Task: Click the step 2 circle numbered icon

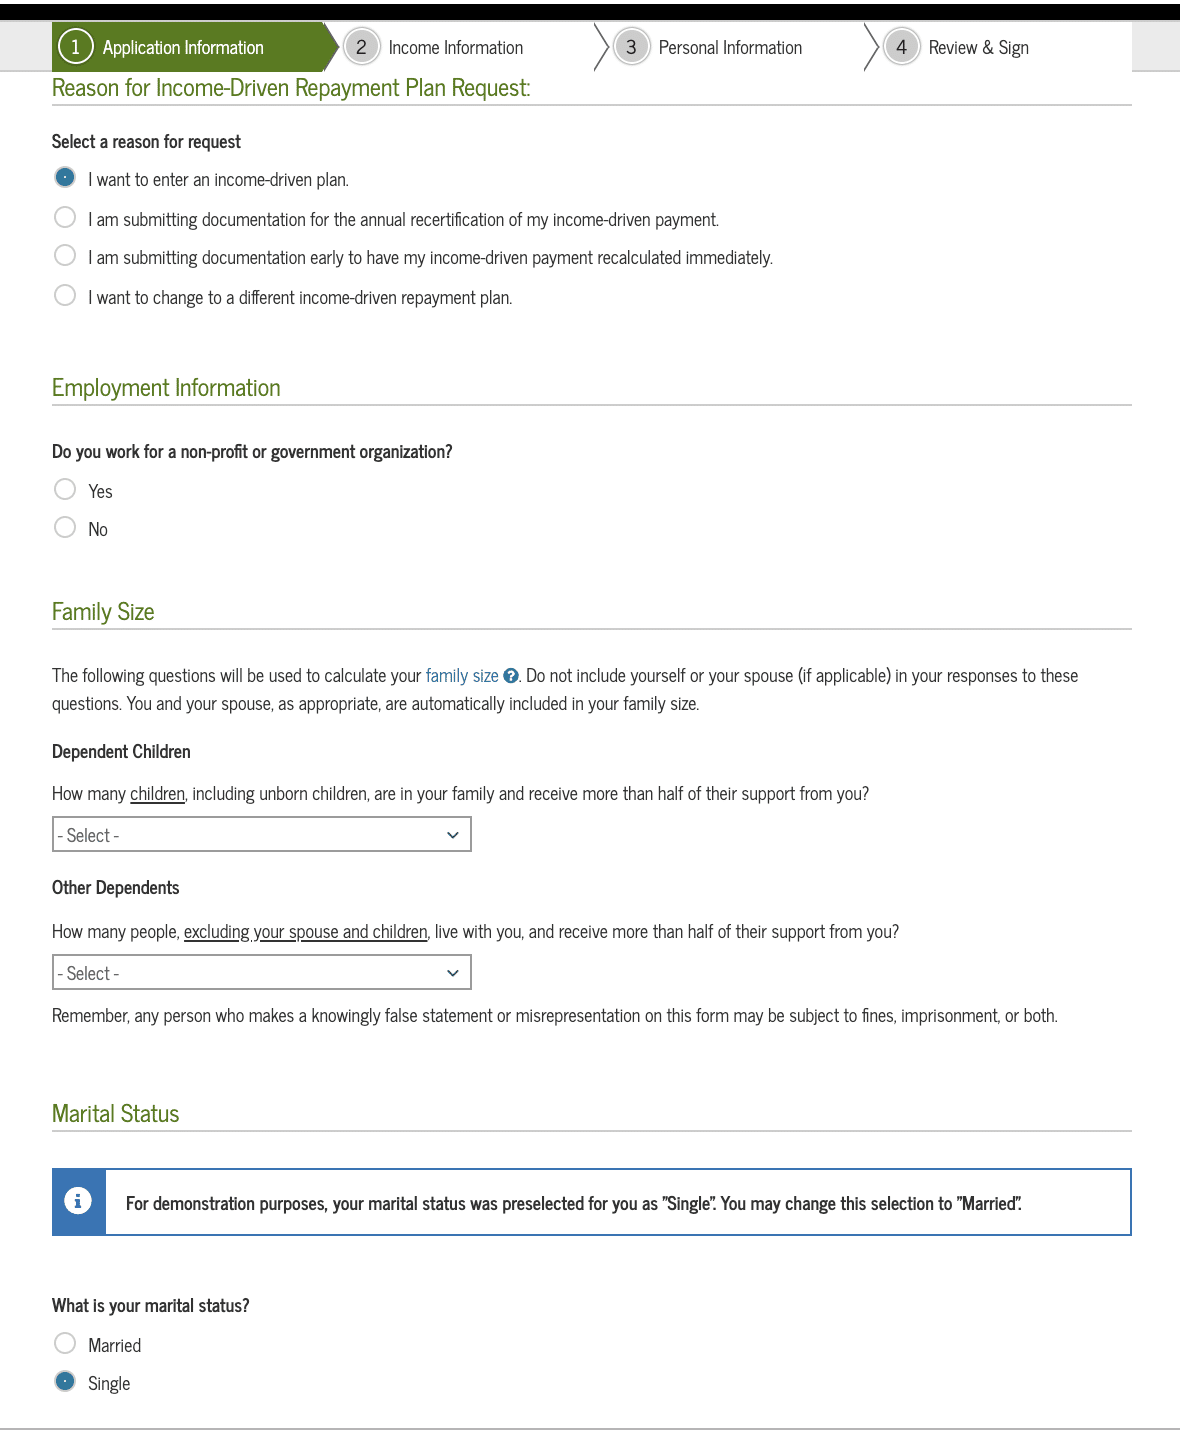Action: click(361, 47)
